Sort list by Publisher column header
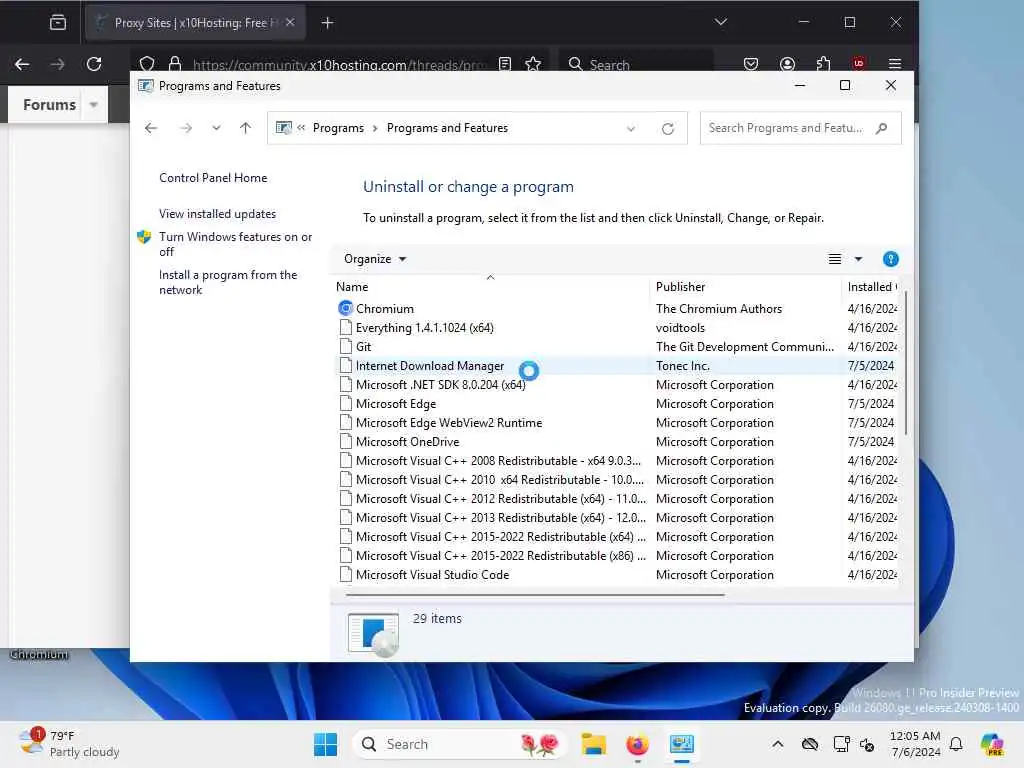Screen dimensions: 1024x768 tap(744, 287)
